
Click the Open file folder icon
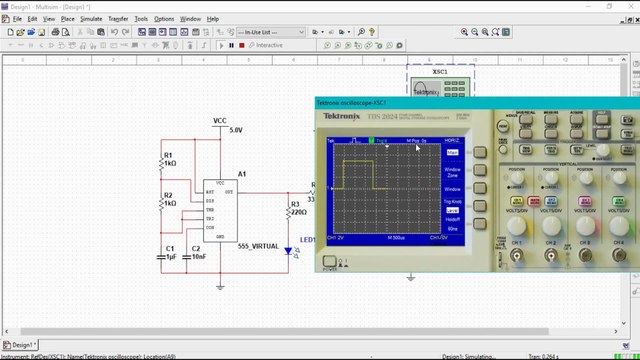click(x=20, y=32)
